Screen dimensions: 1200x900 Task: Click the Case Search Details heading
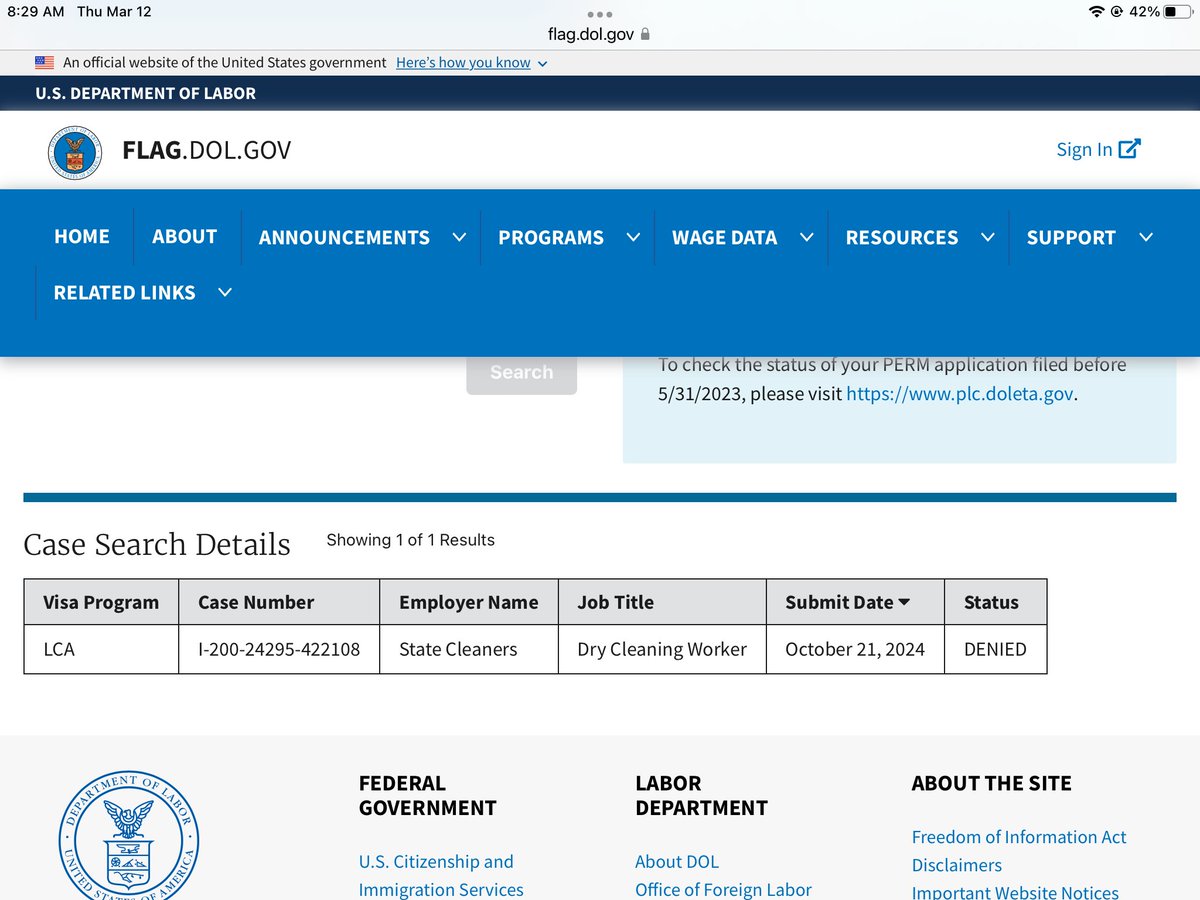tap(157, 544)
